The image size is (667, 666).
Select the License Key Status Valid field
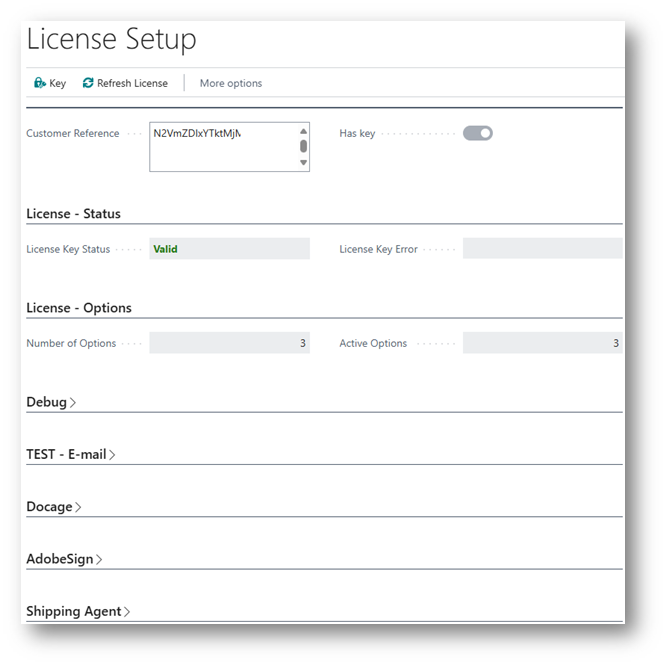[x=229, y=249]
